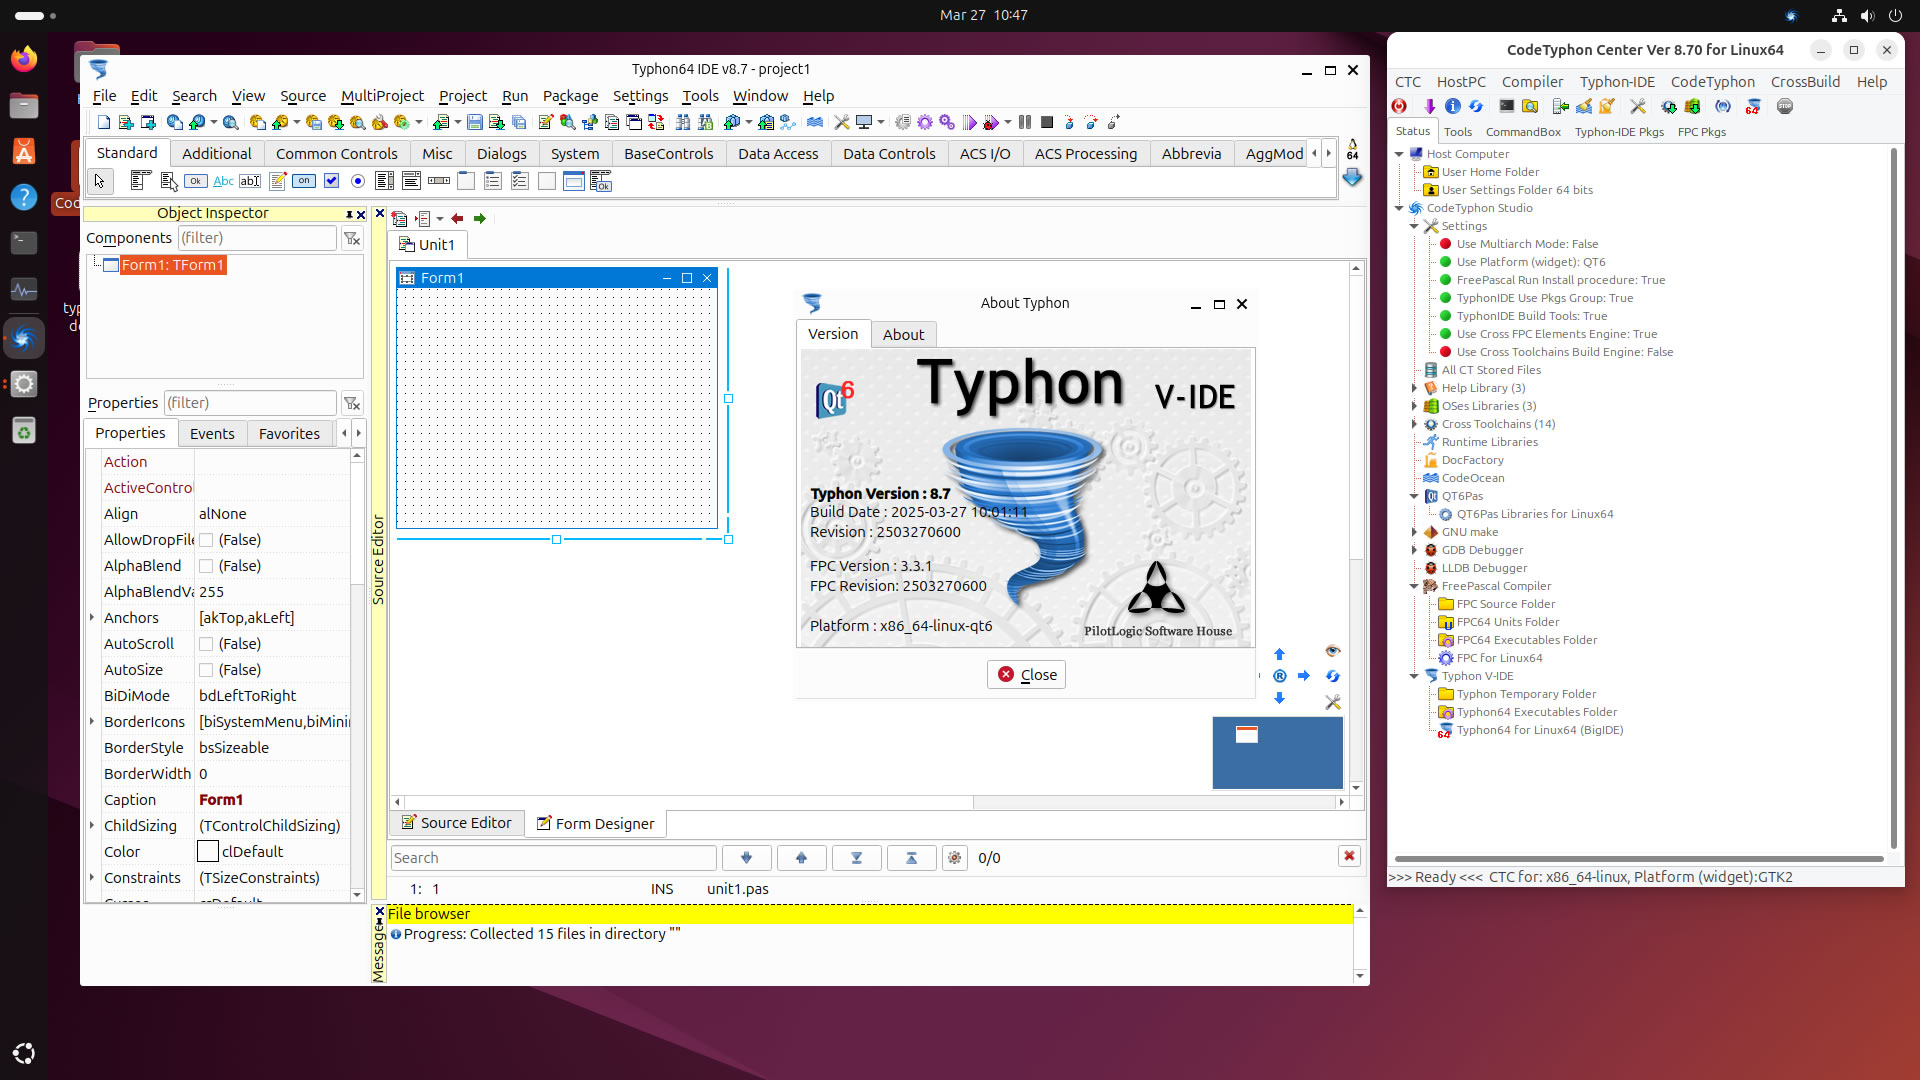Select the TMemo component in palette

point(277,181)
